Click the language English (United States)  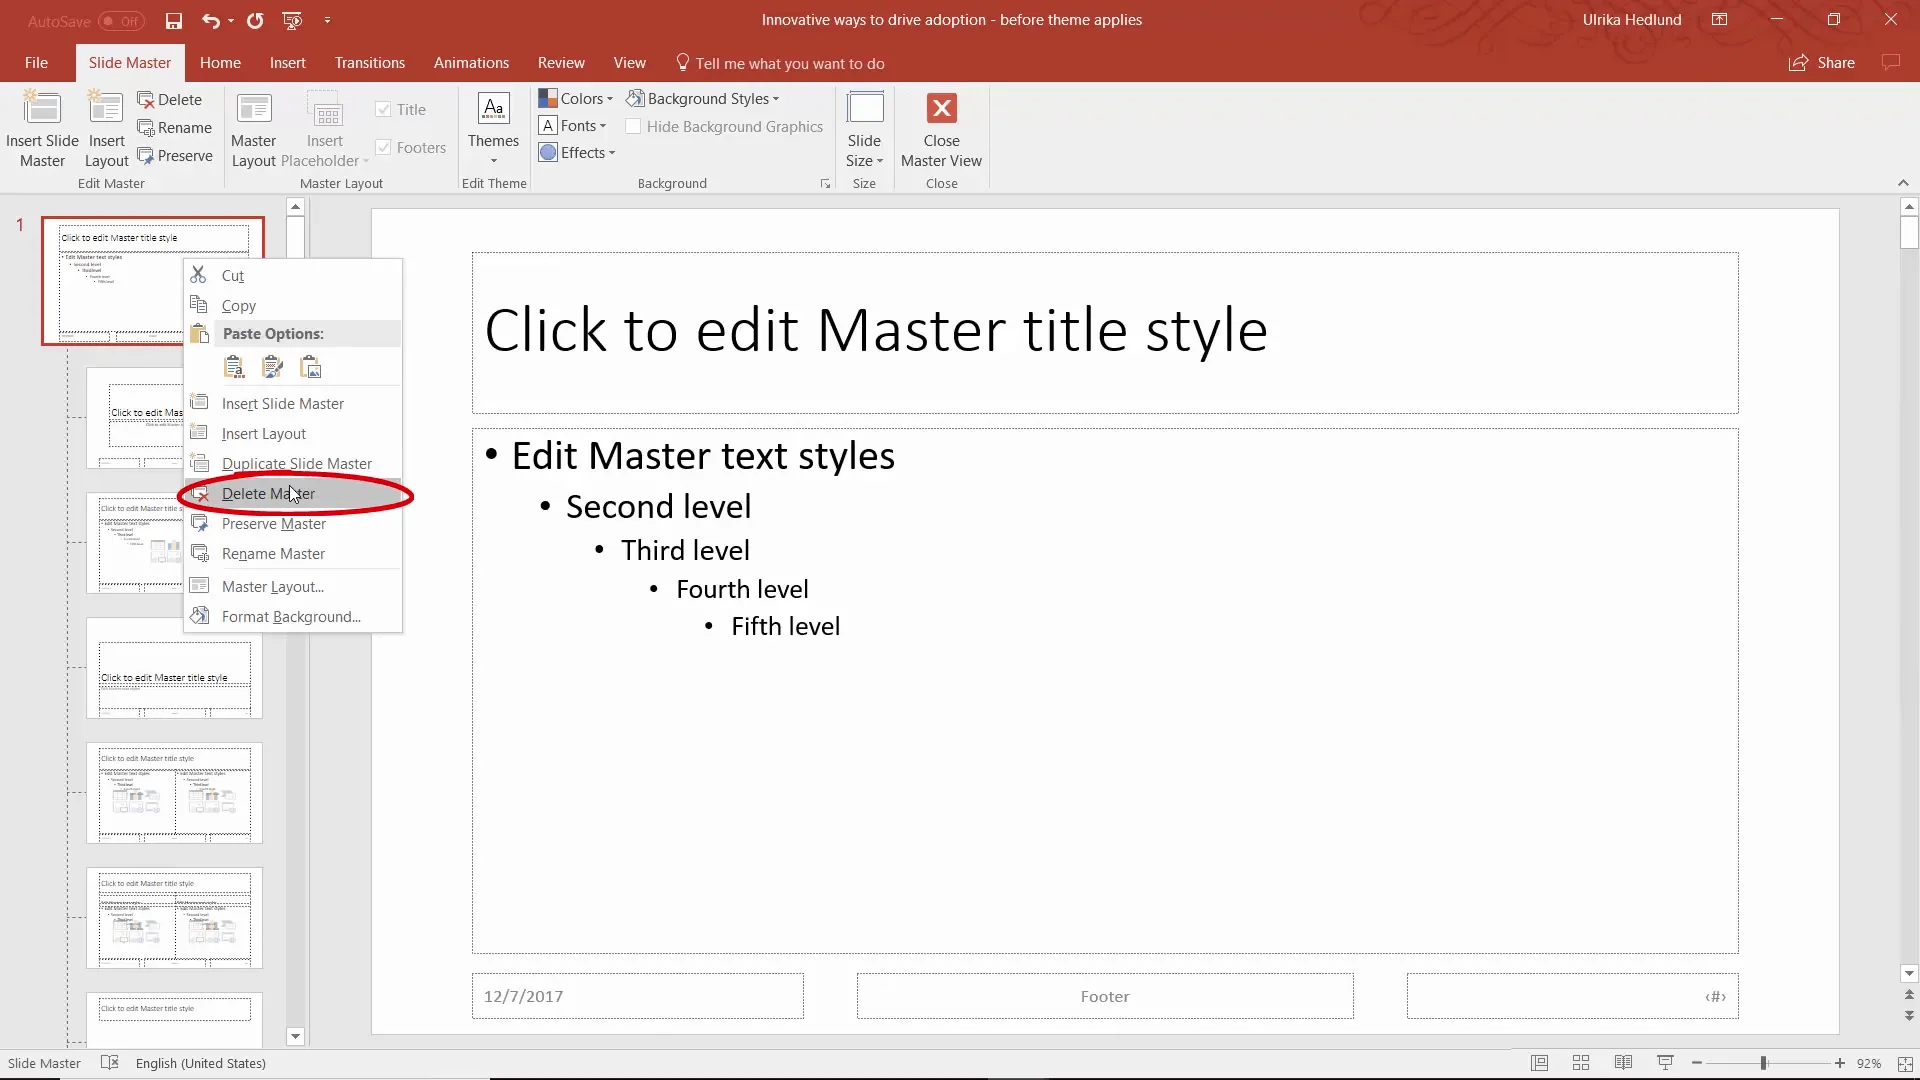click(x=201, y=1063)
